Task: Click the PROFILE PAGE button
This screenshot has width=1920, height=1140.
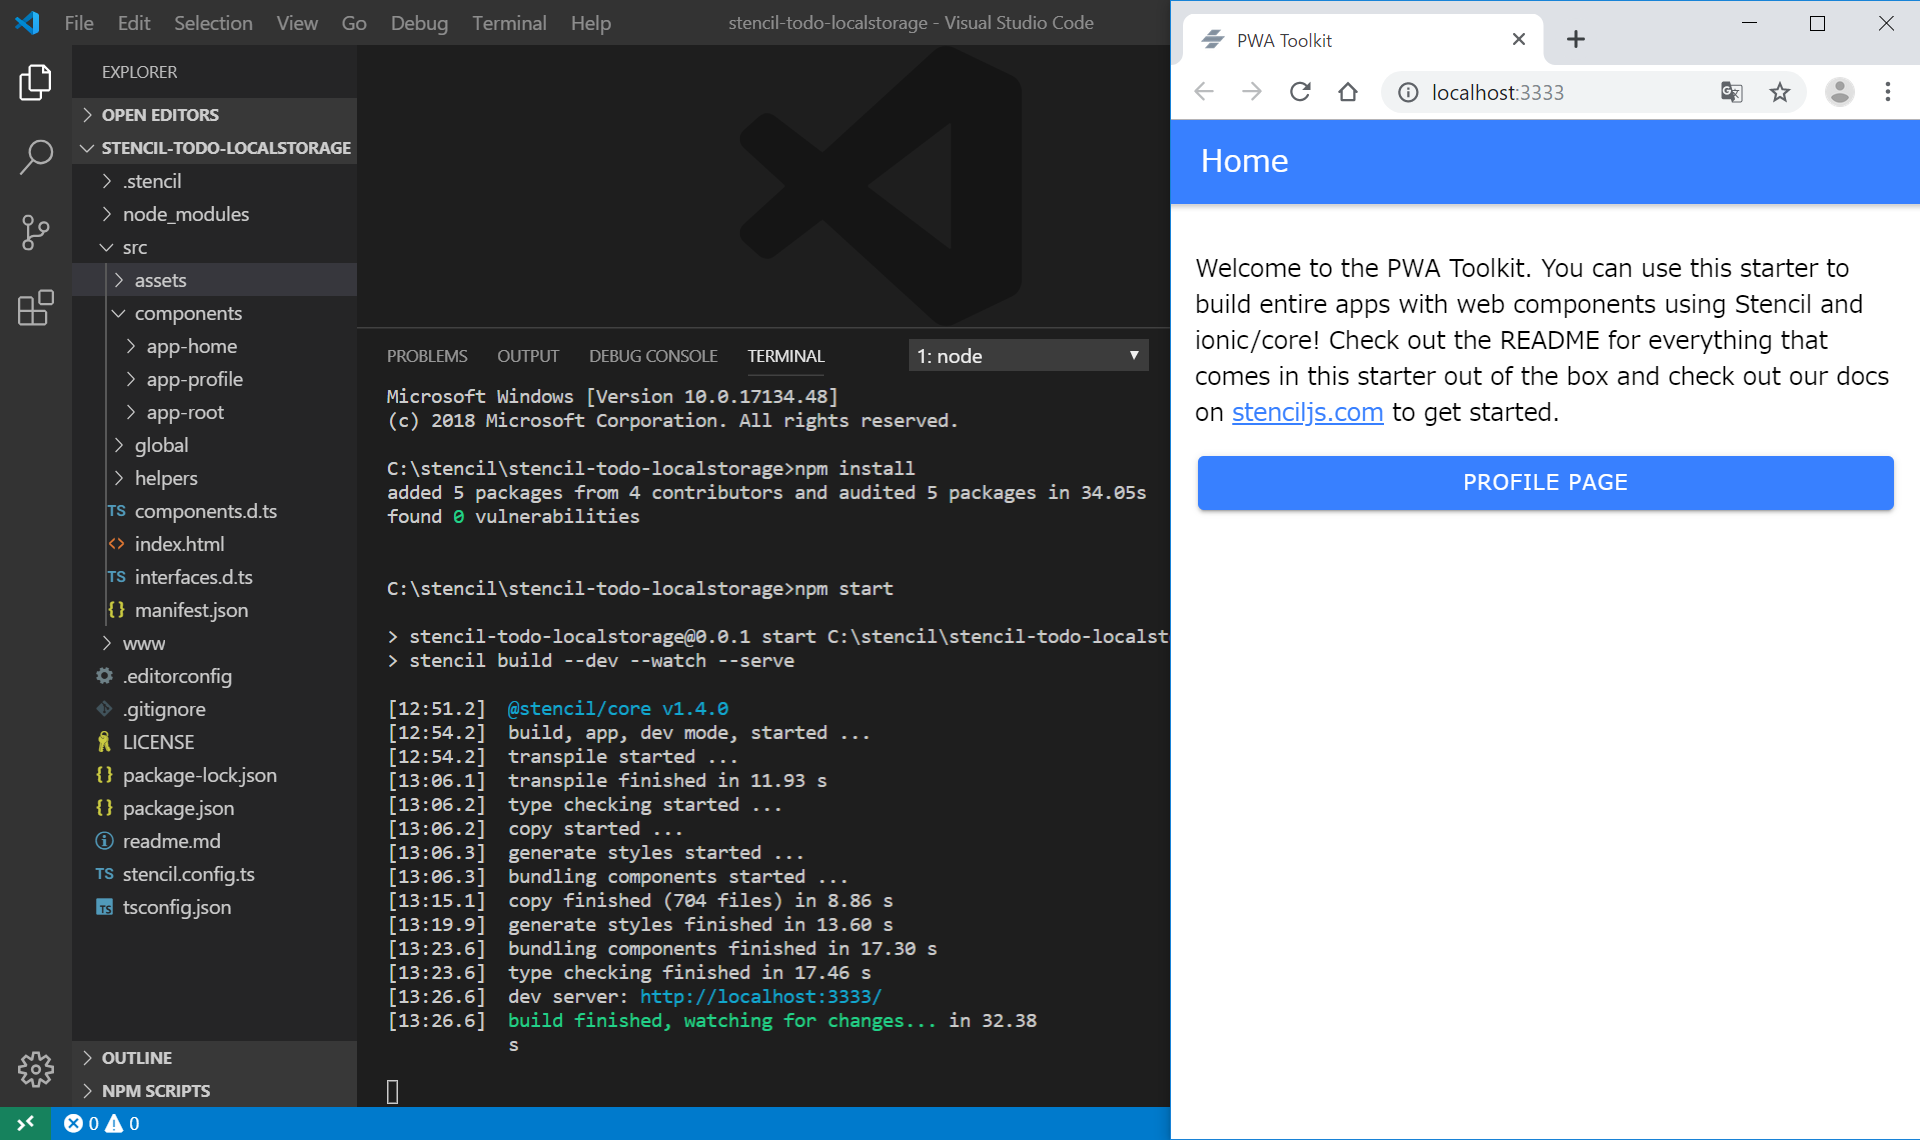Action: click(x=1545, y=482)
